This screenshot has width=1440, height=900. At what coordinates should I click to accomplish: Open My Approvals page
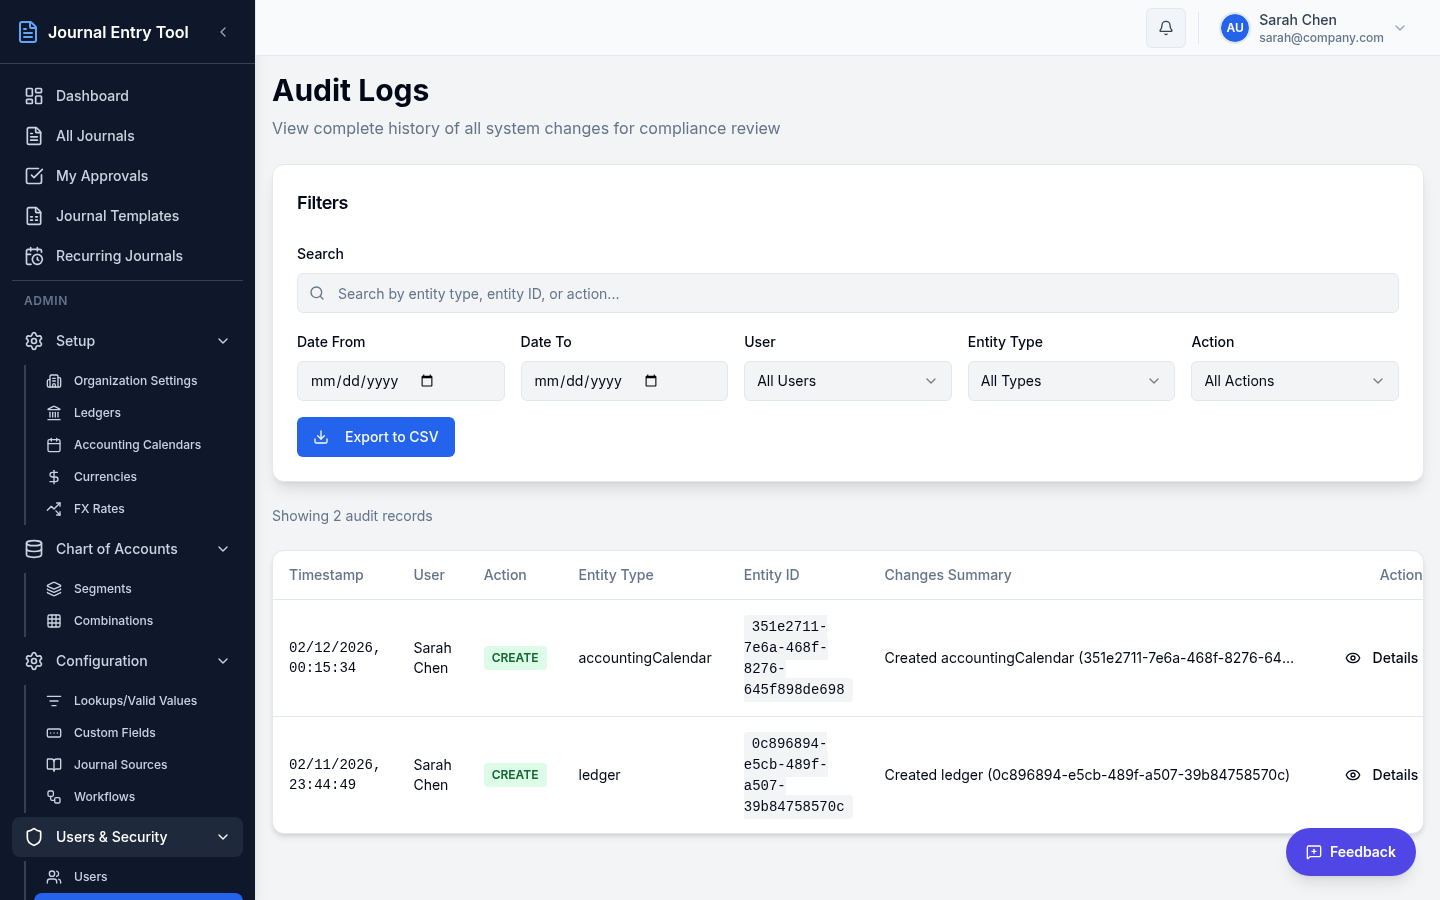[x=127, y=176]
